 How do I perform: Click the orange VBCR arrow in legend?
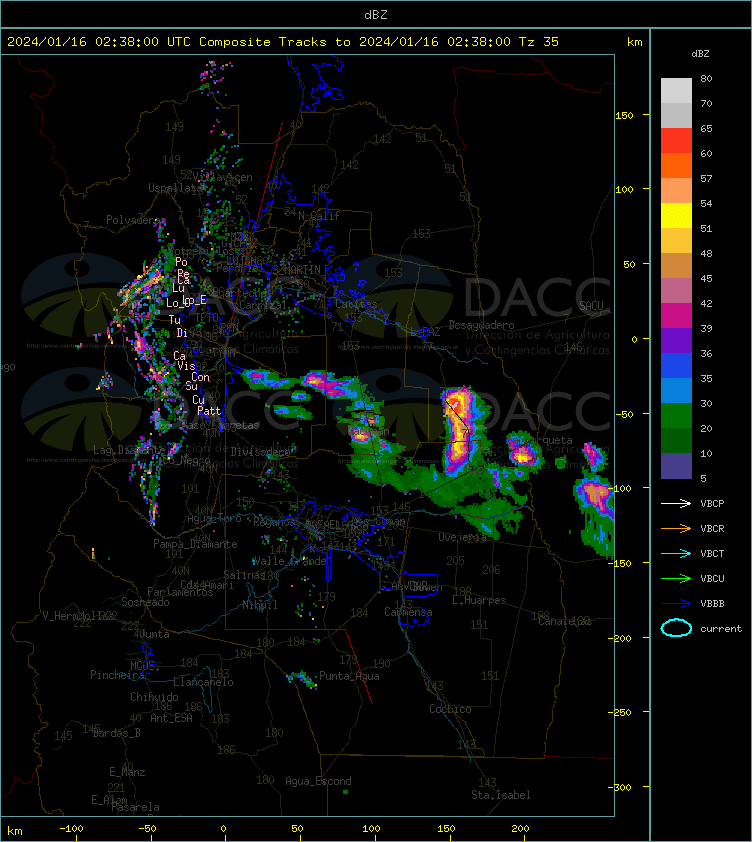pos(676,528)
